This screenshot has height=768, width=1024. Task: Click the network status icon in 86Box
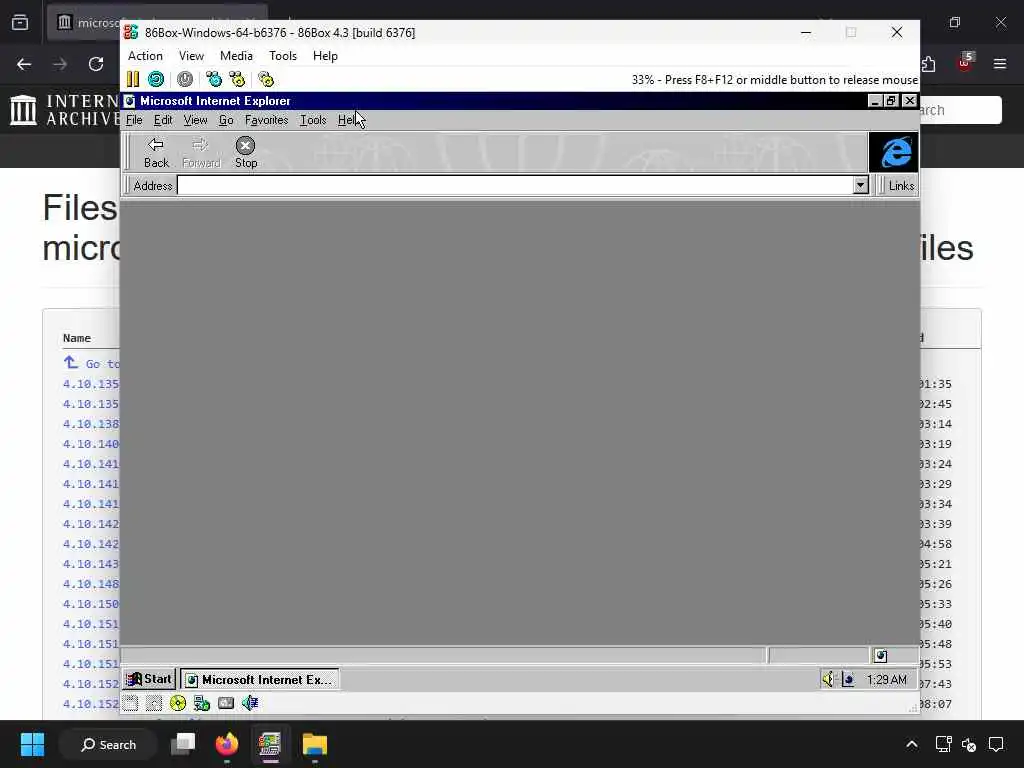point(202,703)
